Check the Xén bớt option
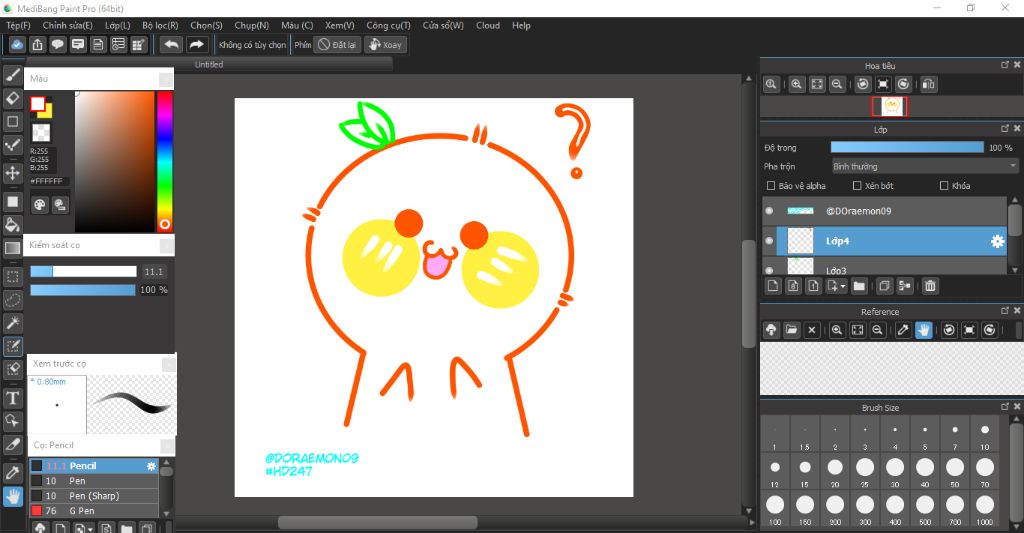 [x=857, y=186]
